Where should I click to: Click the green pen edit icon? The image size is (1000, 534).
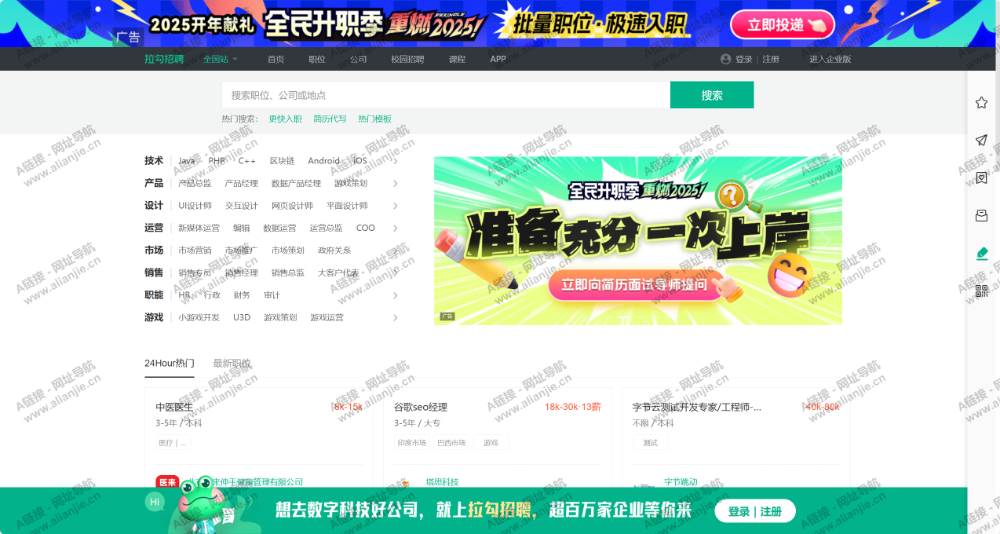pos(982,253)
